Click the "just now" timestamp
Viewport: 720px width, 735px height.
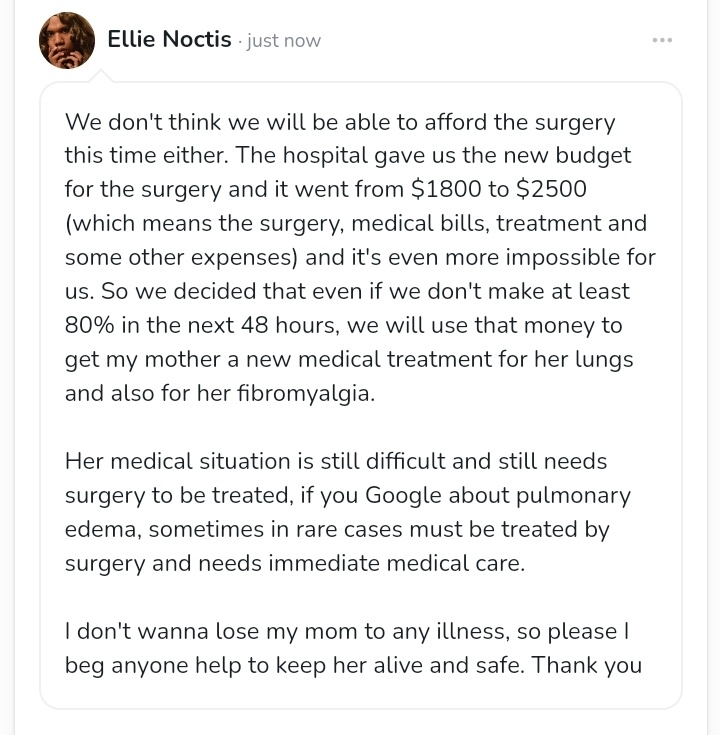tap(285, 41)
